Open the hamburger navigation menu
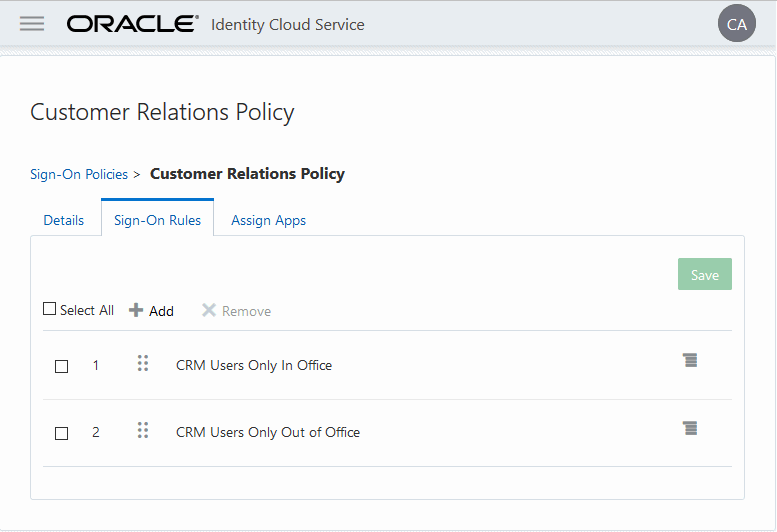This screenshot has height=532, width=777. tap(32, 23)
